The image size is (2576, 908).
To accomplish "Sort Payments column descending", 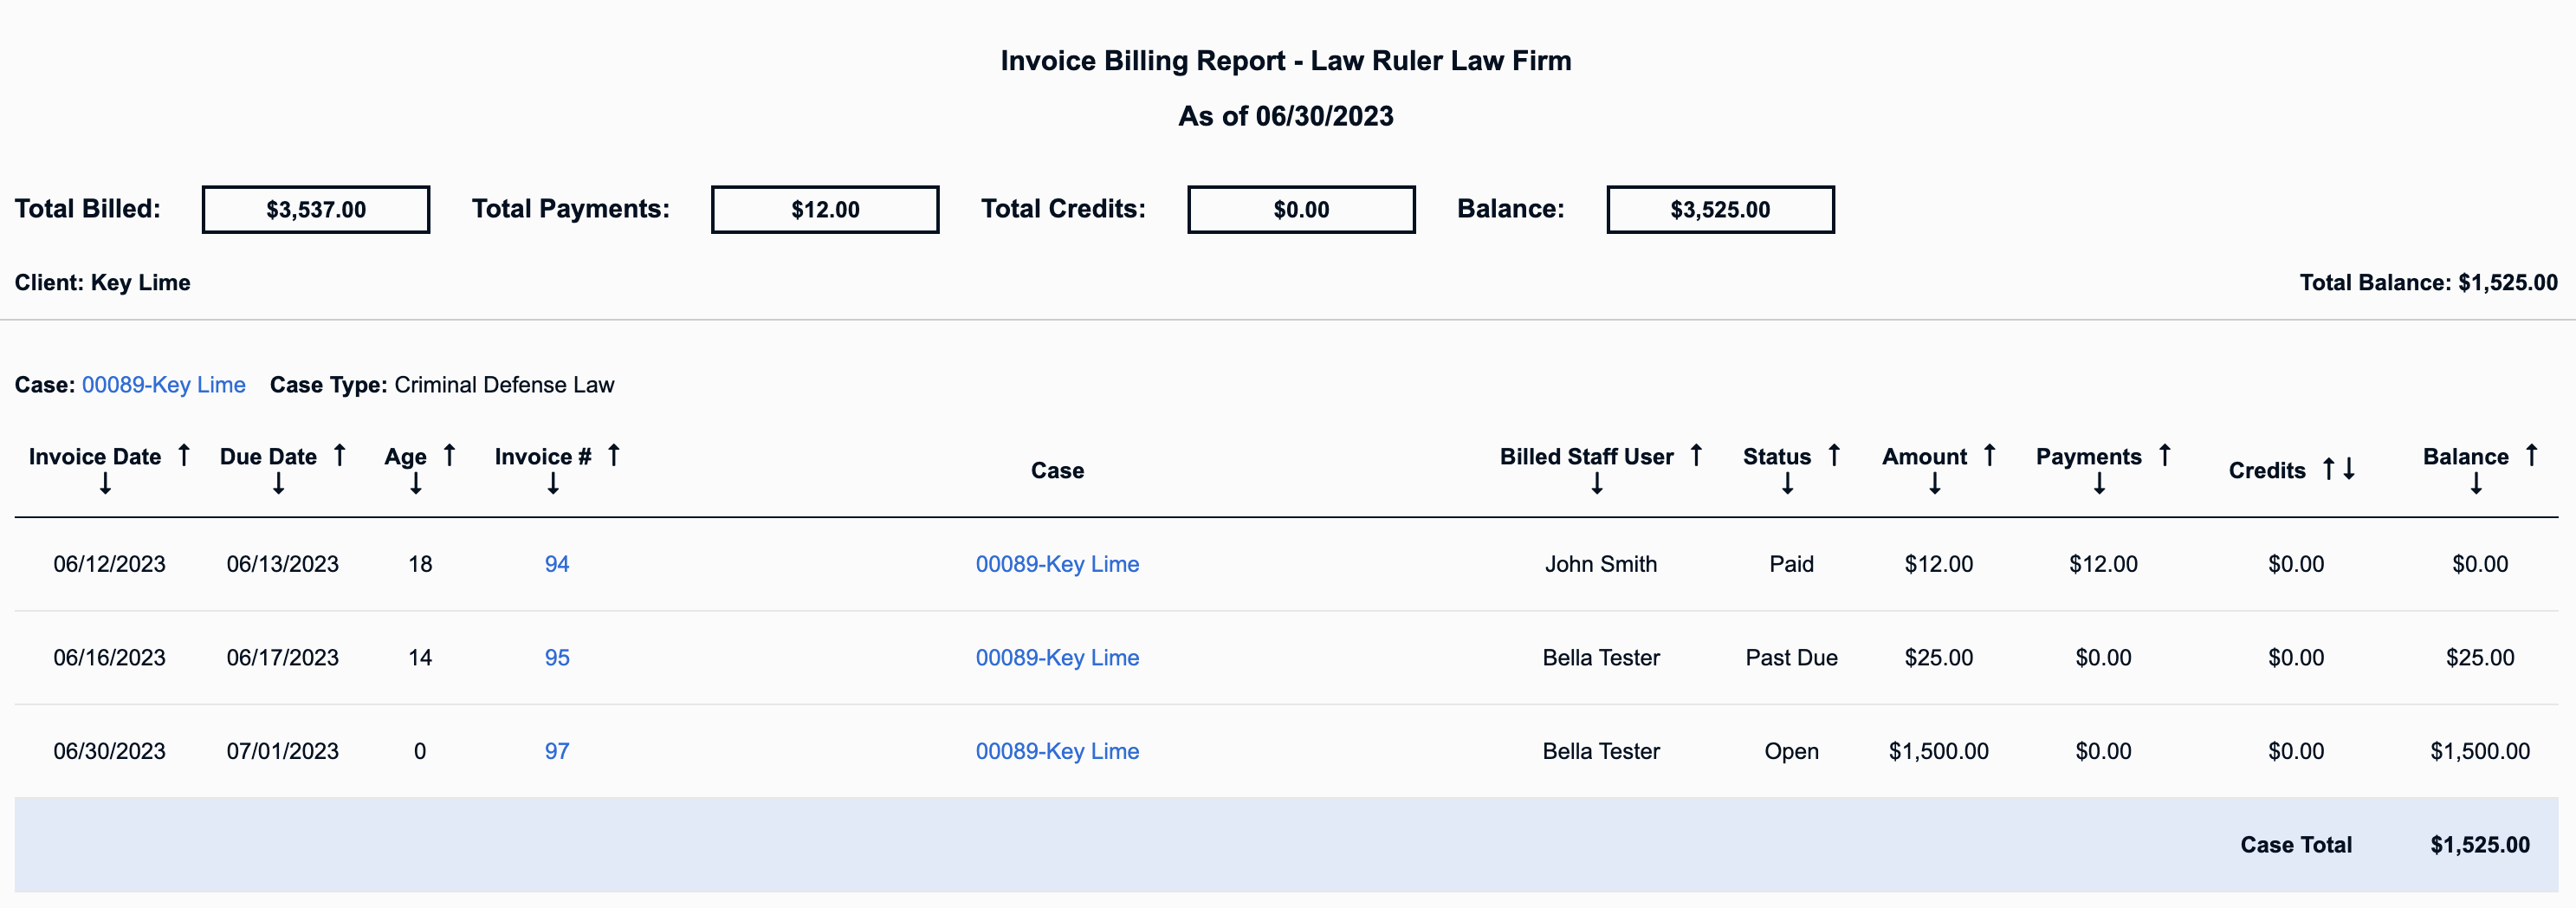I will [x=2099, y=484].
